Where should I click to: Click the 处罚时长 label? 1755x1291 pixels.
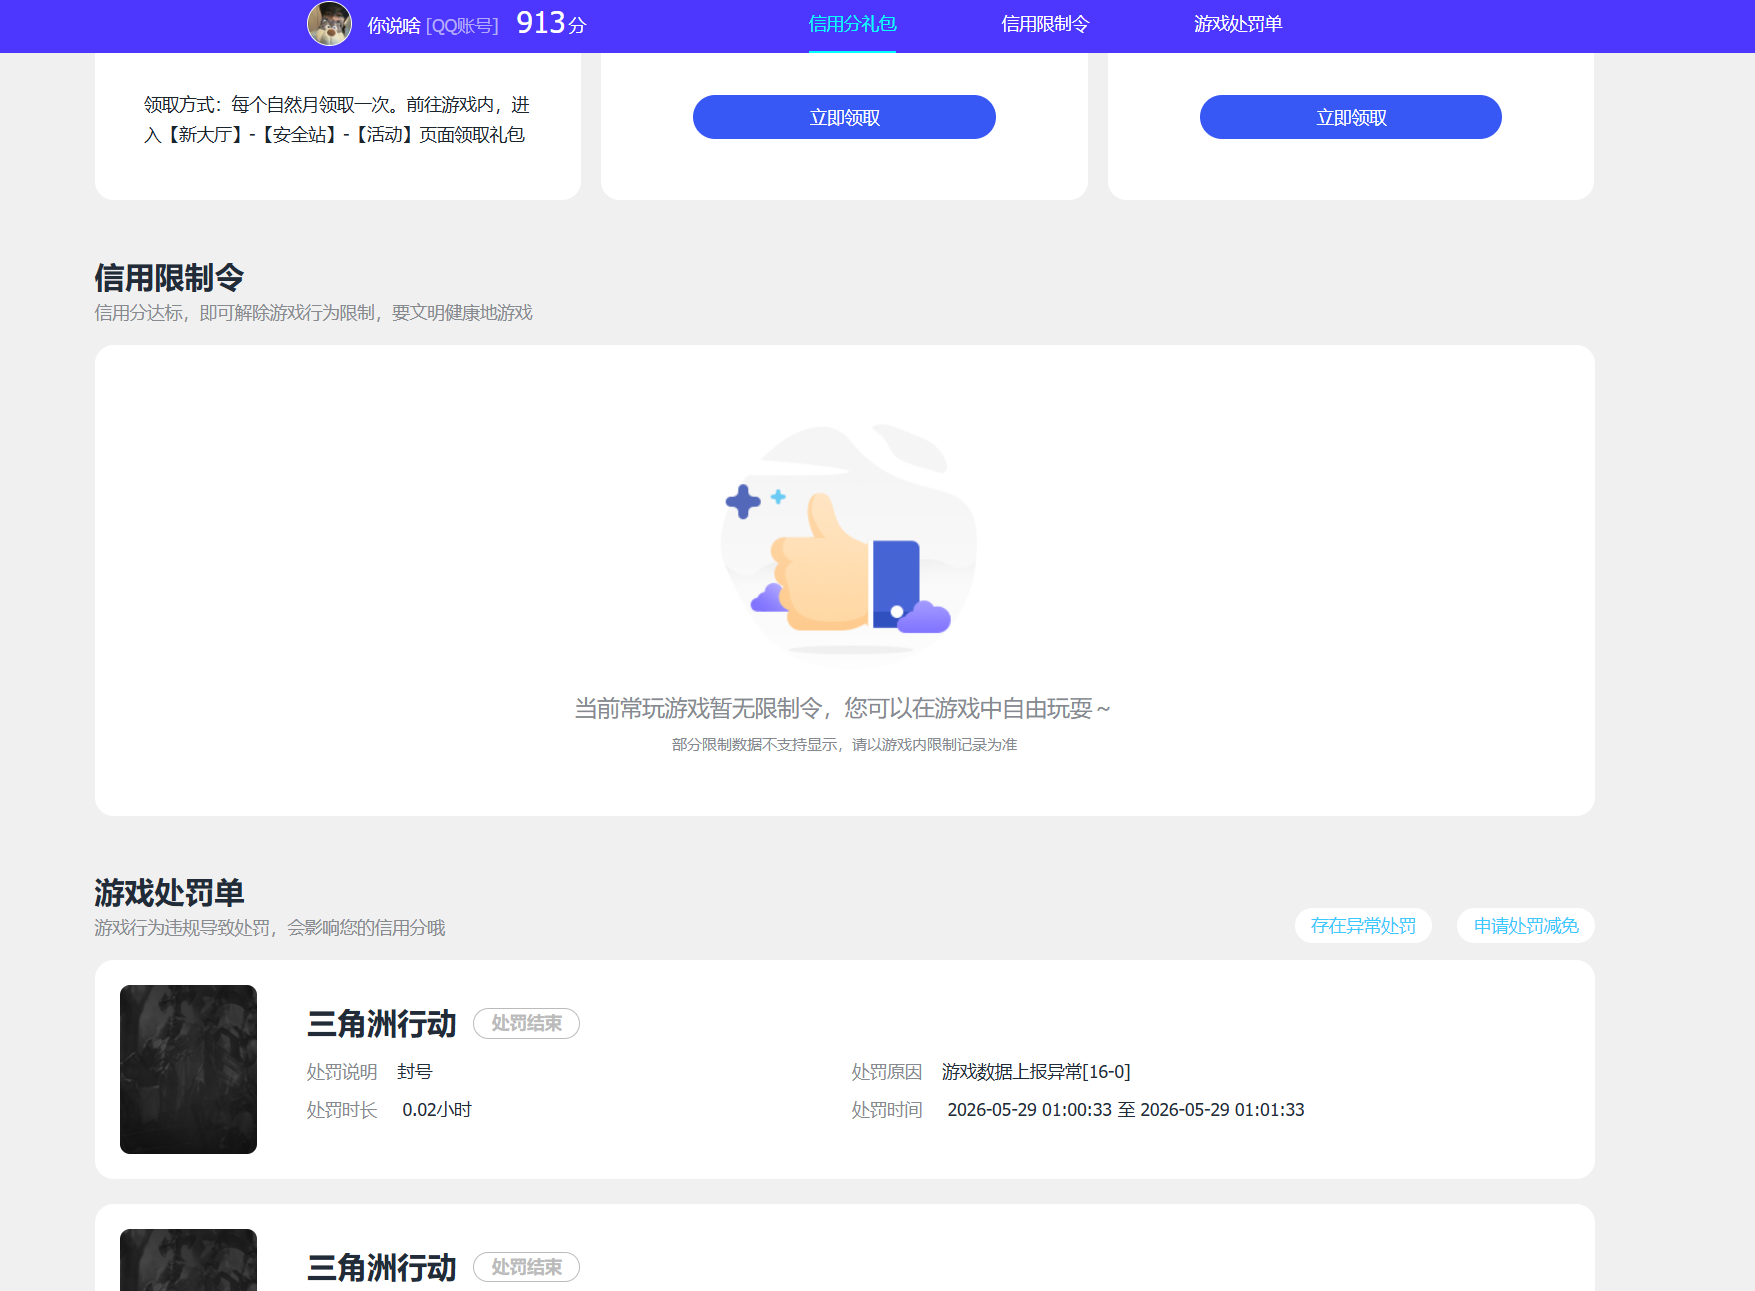(342, 1110)
